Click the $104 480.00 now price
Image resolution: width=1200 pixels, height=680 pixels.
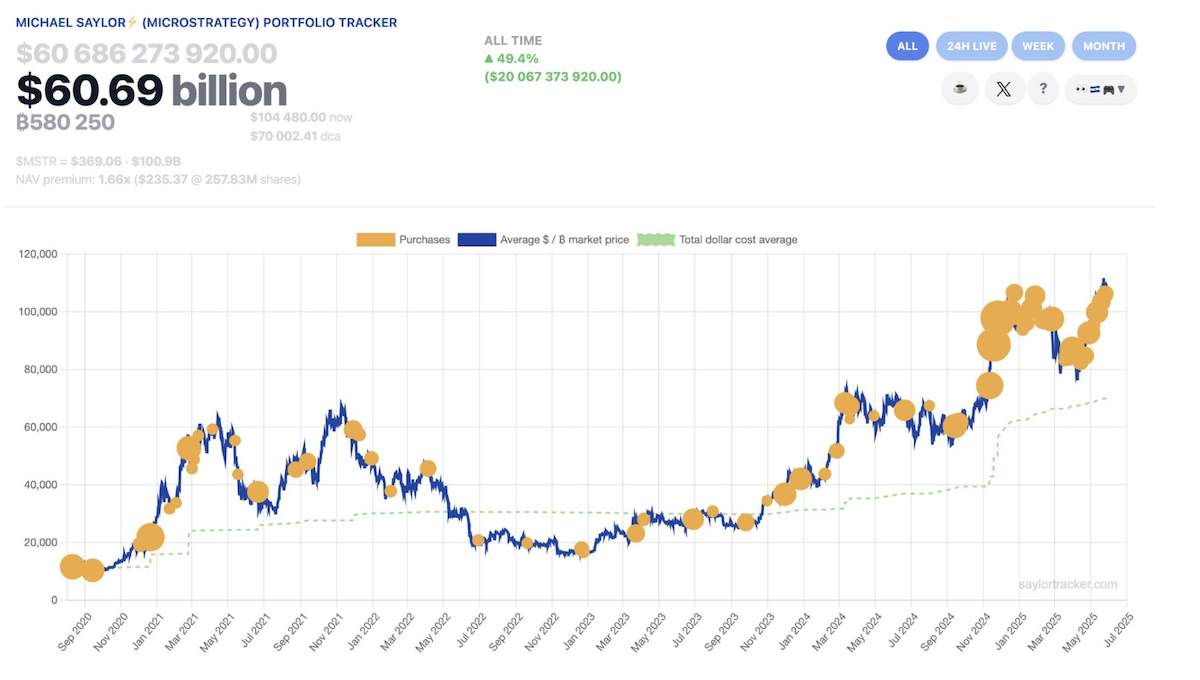click(x=301, y=117)
